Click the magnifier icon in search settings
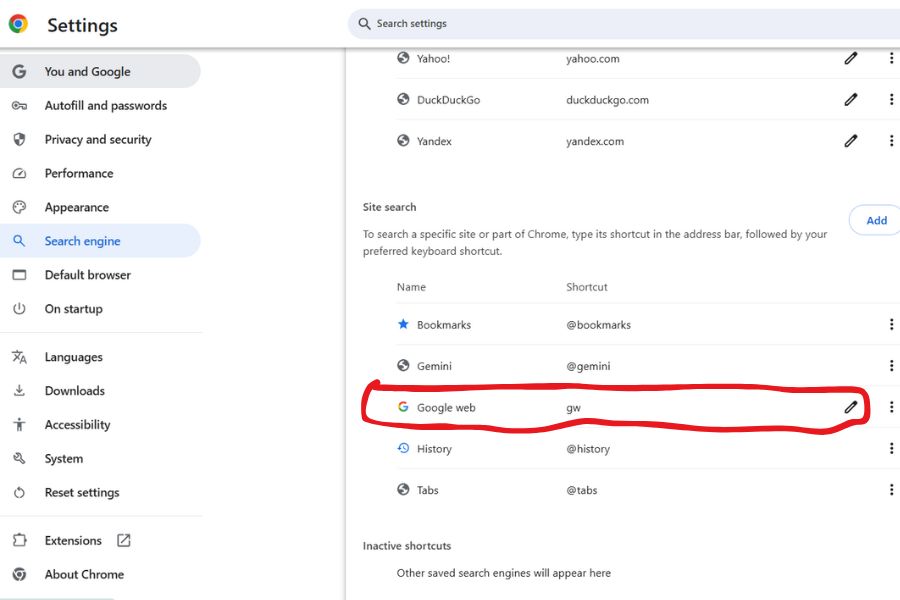 pyautogui.click(x=365, y=24)
